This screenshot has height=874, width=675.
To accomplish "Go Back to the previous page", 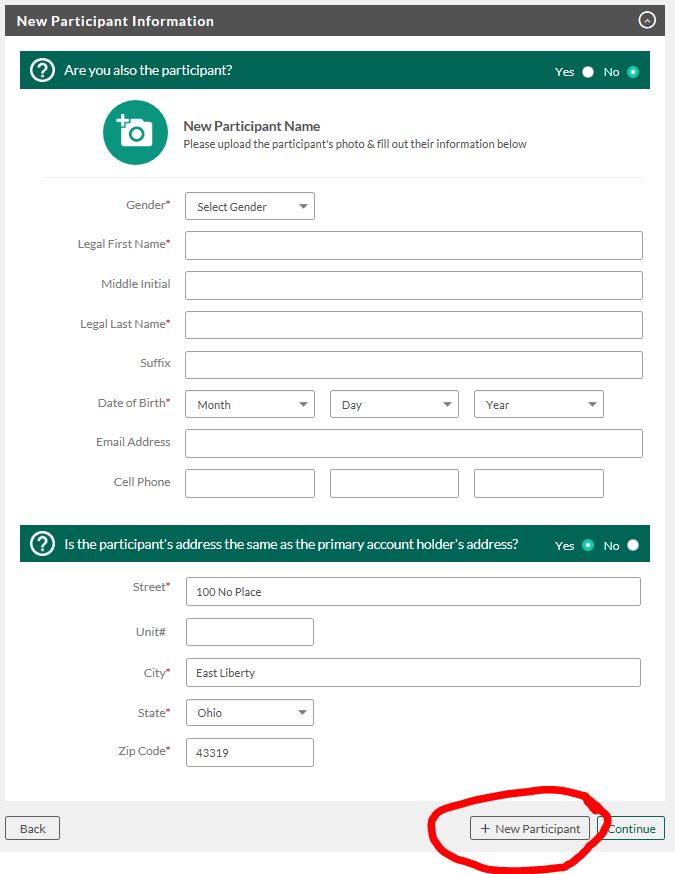I will click(32, 828).
